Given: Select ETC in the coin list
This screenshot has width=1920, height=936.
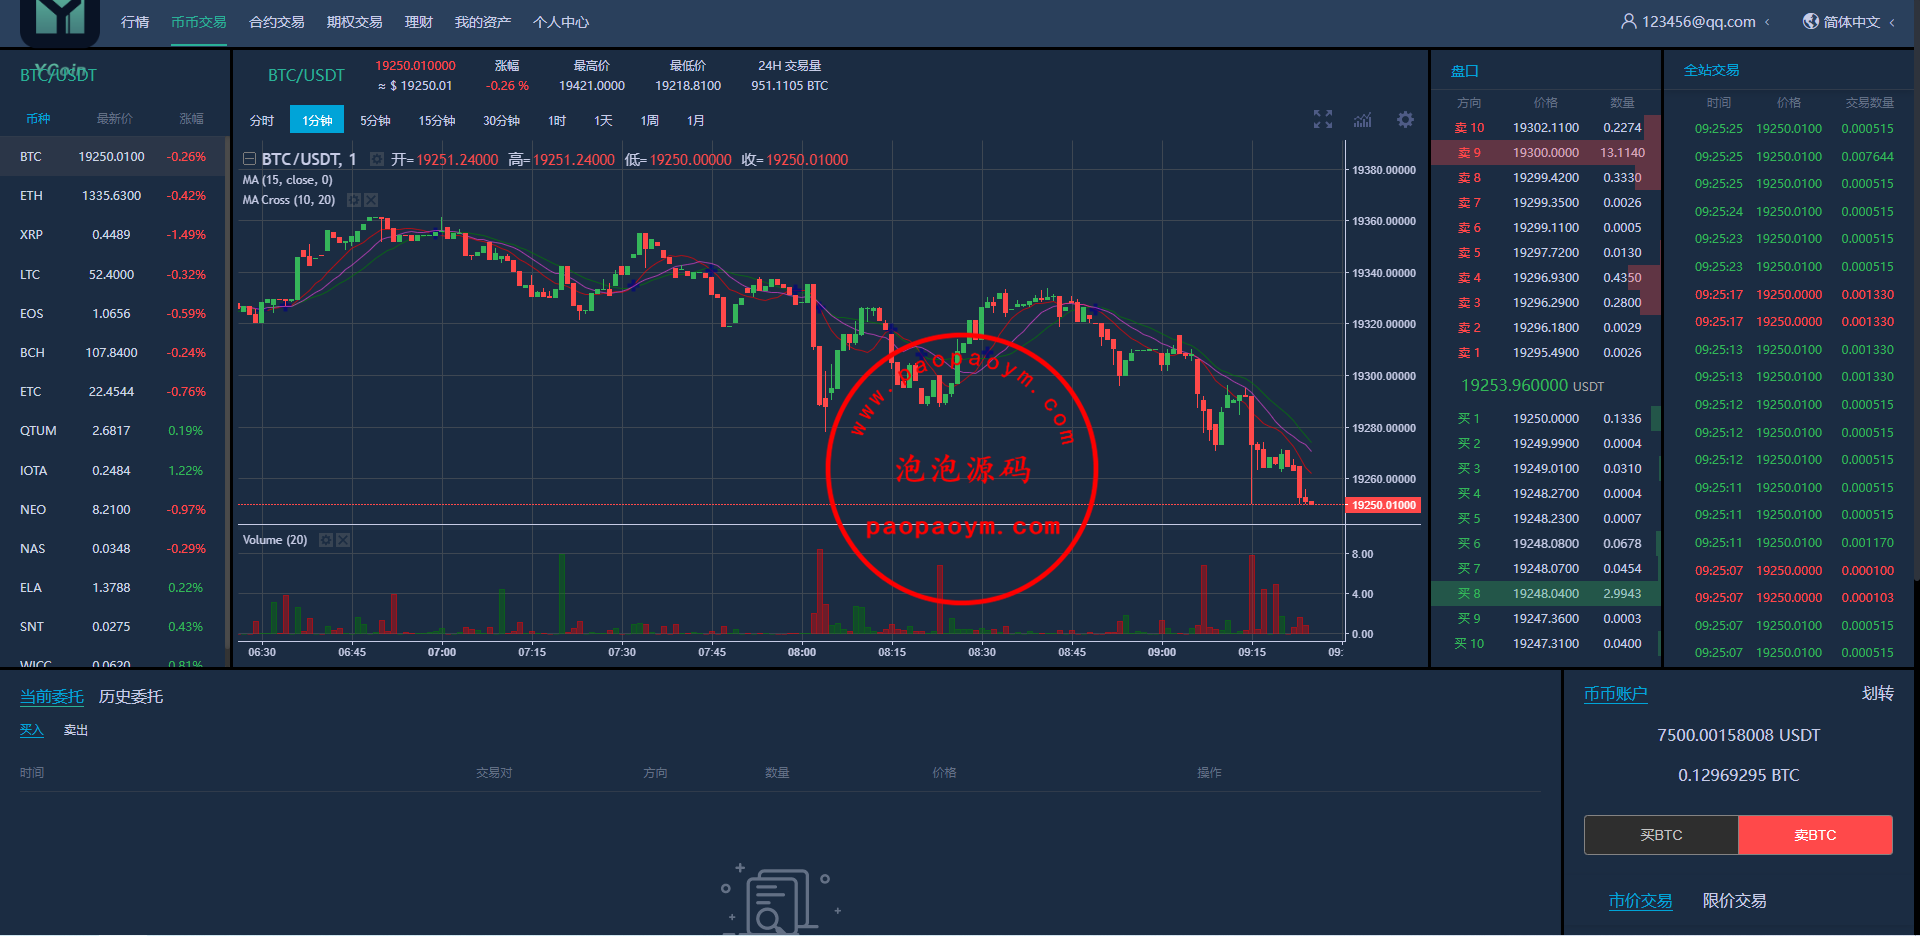Looking at the screenshot, I should tap(114, 391).
